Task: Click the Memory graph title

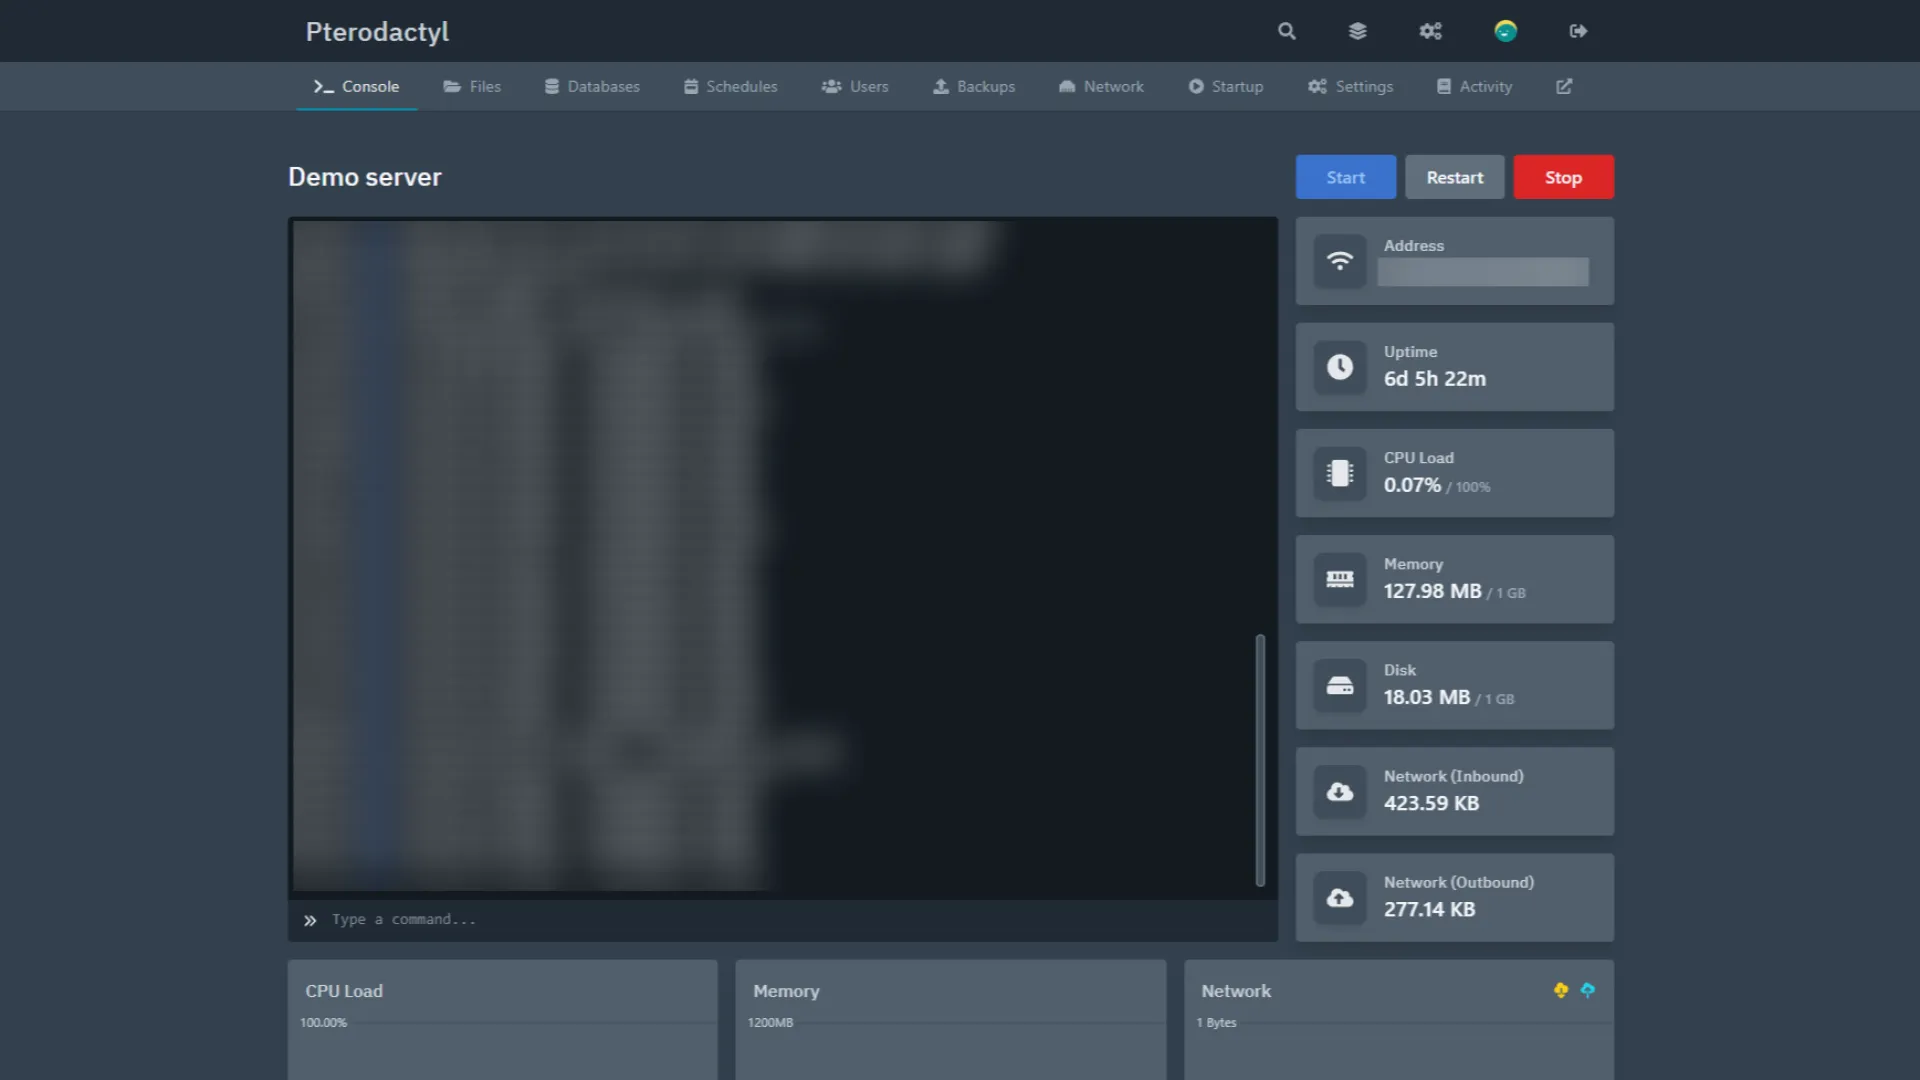Action: 786,991
